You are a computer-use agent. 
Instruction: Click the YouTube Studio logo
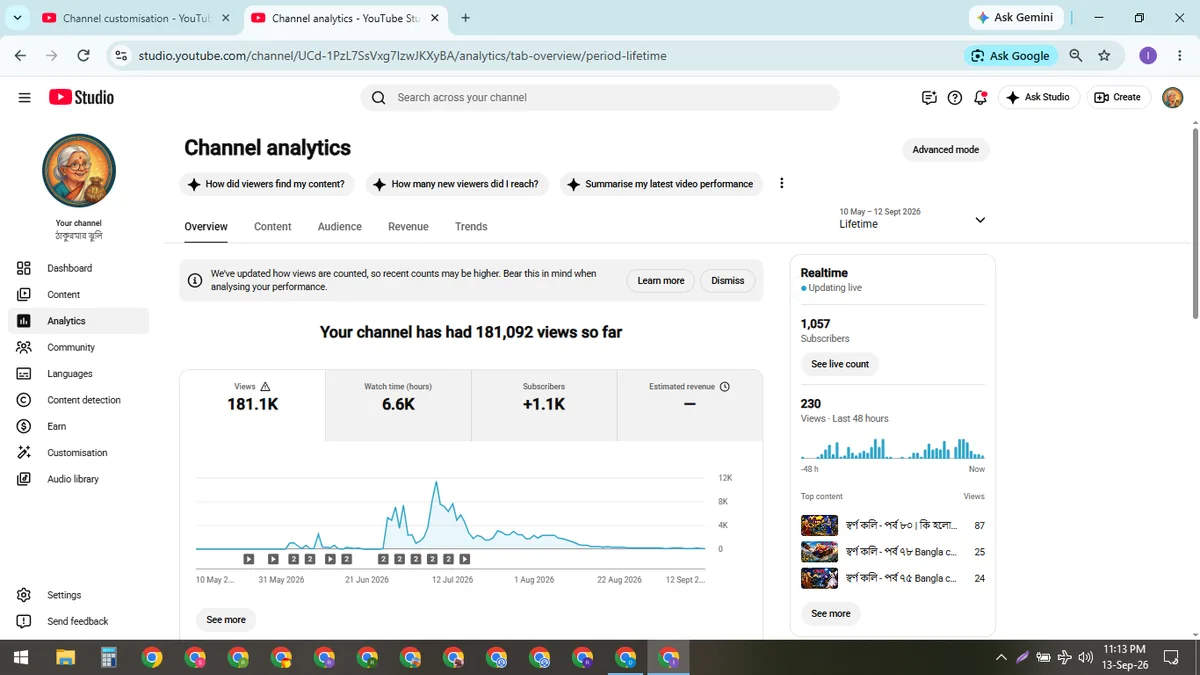pyautogui.click(x=81, y=97)
